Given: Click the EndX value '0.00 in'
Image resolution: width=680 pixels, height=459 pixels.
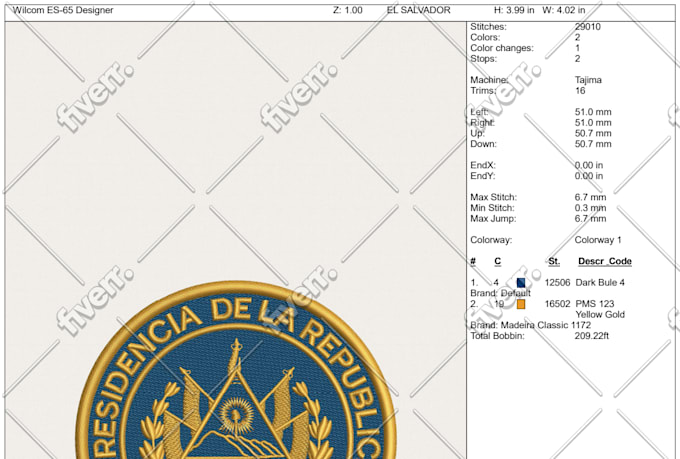Looking at the screenshot, I should pos(589,165).
